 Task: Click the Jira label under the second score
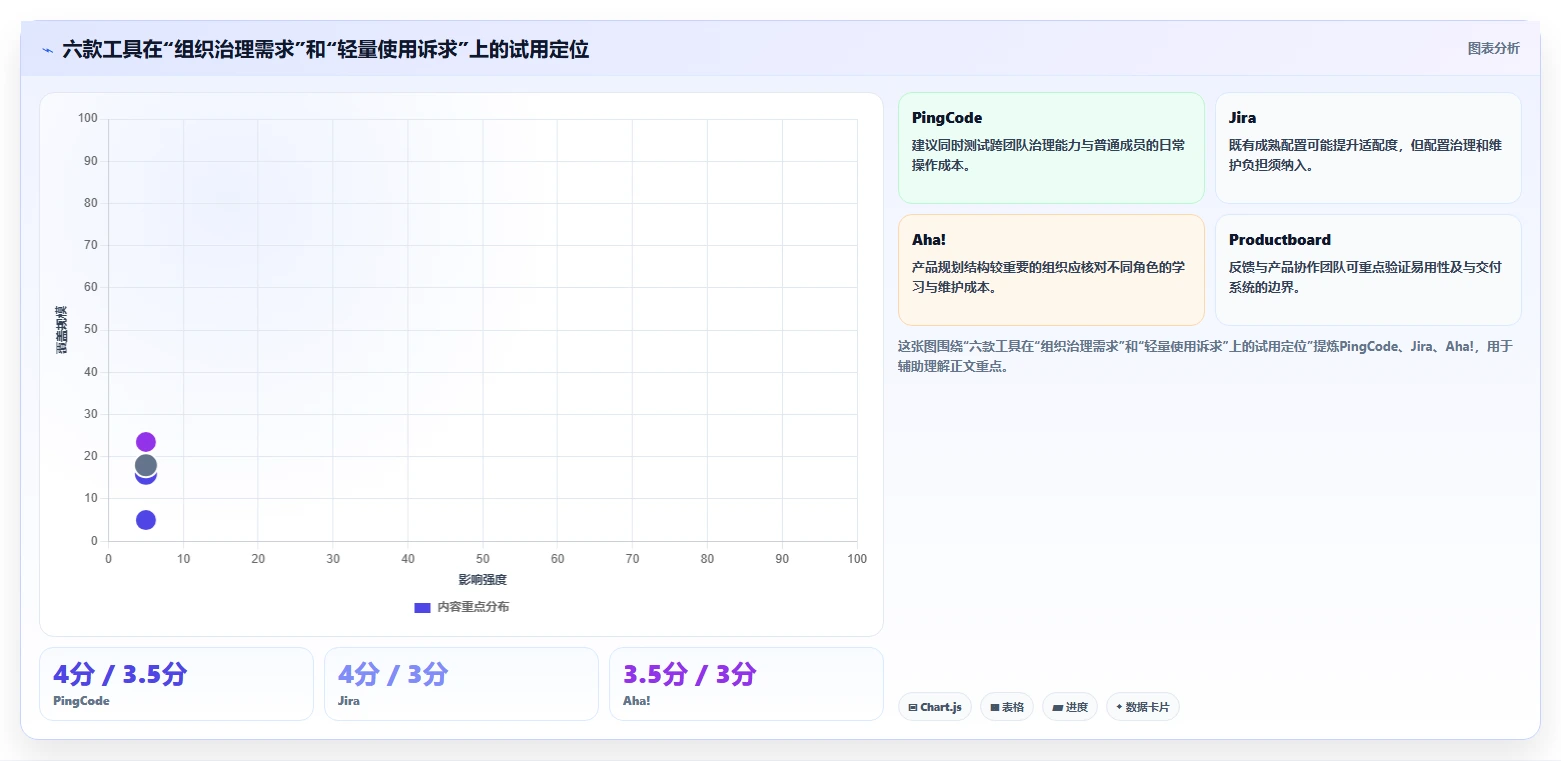tap(349, 701)
